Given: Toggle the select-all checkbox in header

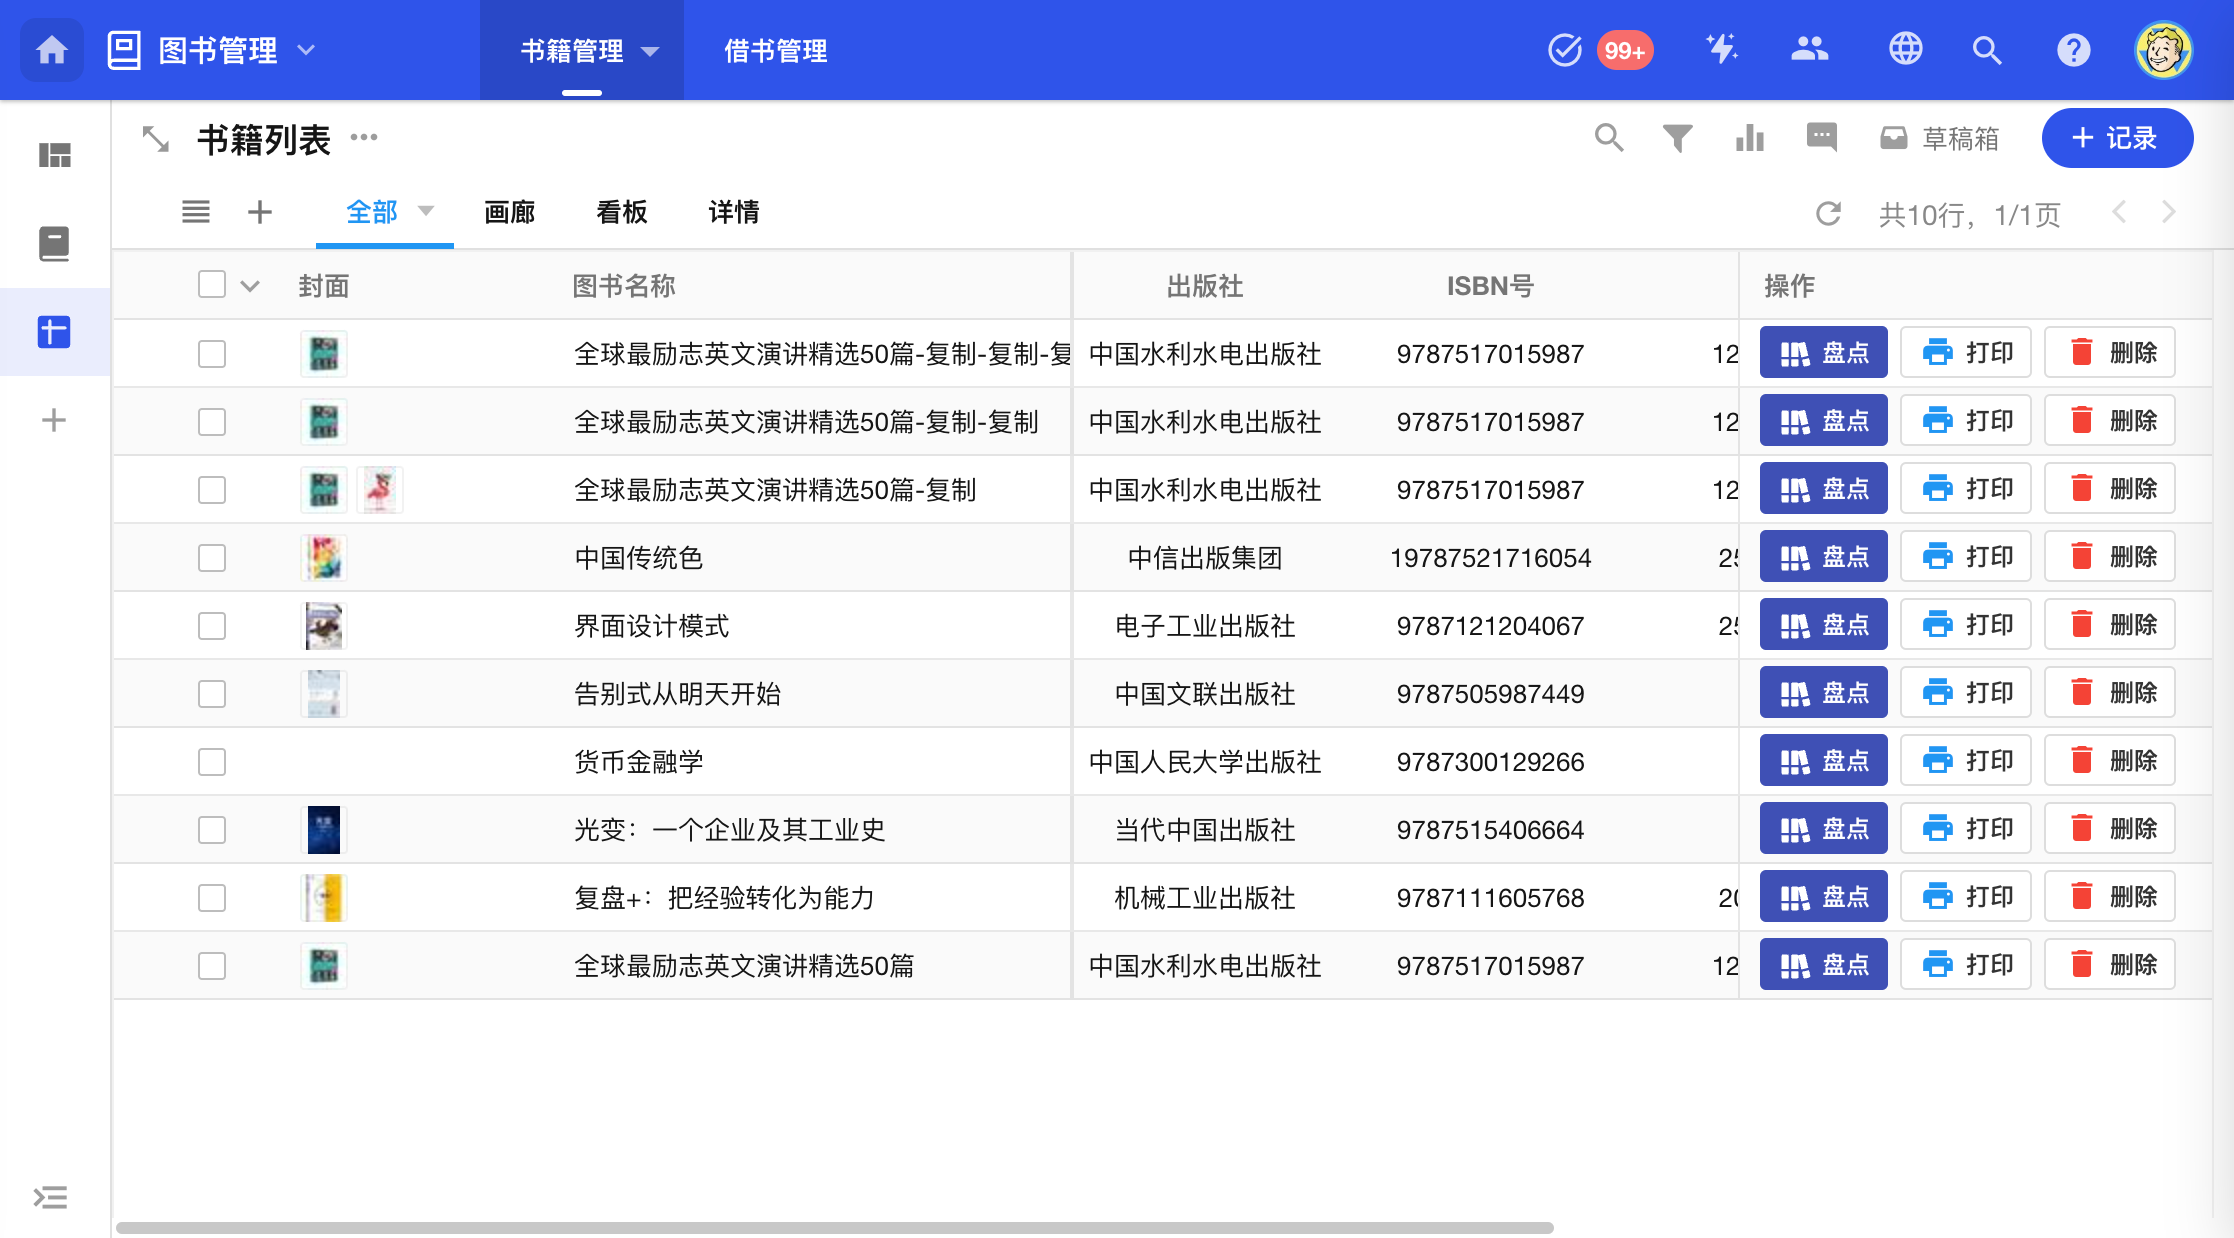Looking at the screenshot, I should (x=212, y=285).
